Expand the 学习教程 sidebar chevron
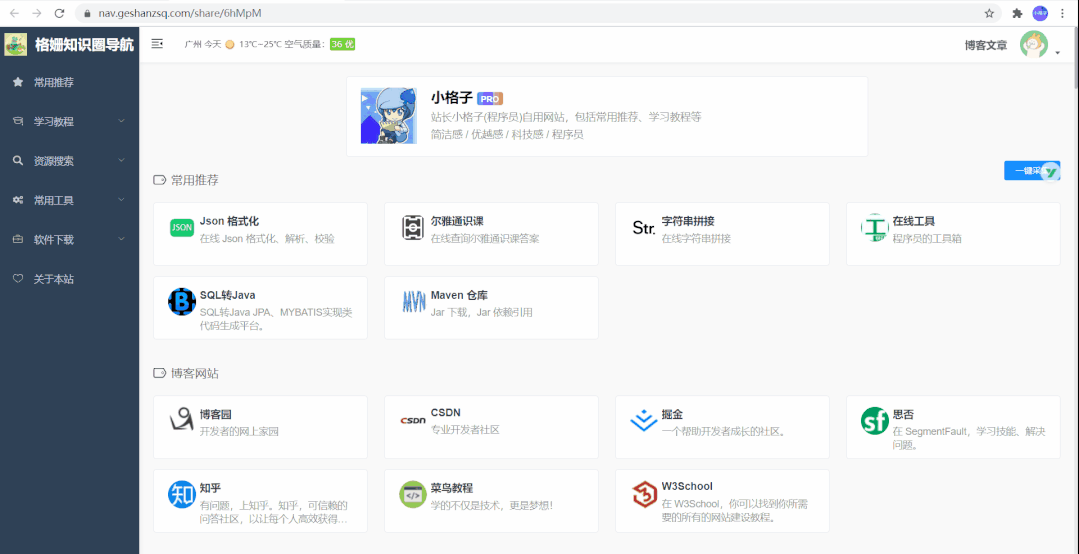The height and width of the screenshot is (554, 1079). point(121,121)
